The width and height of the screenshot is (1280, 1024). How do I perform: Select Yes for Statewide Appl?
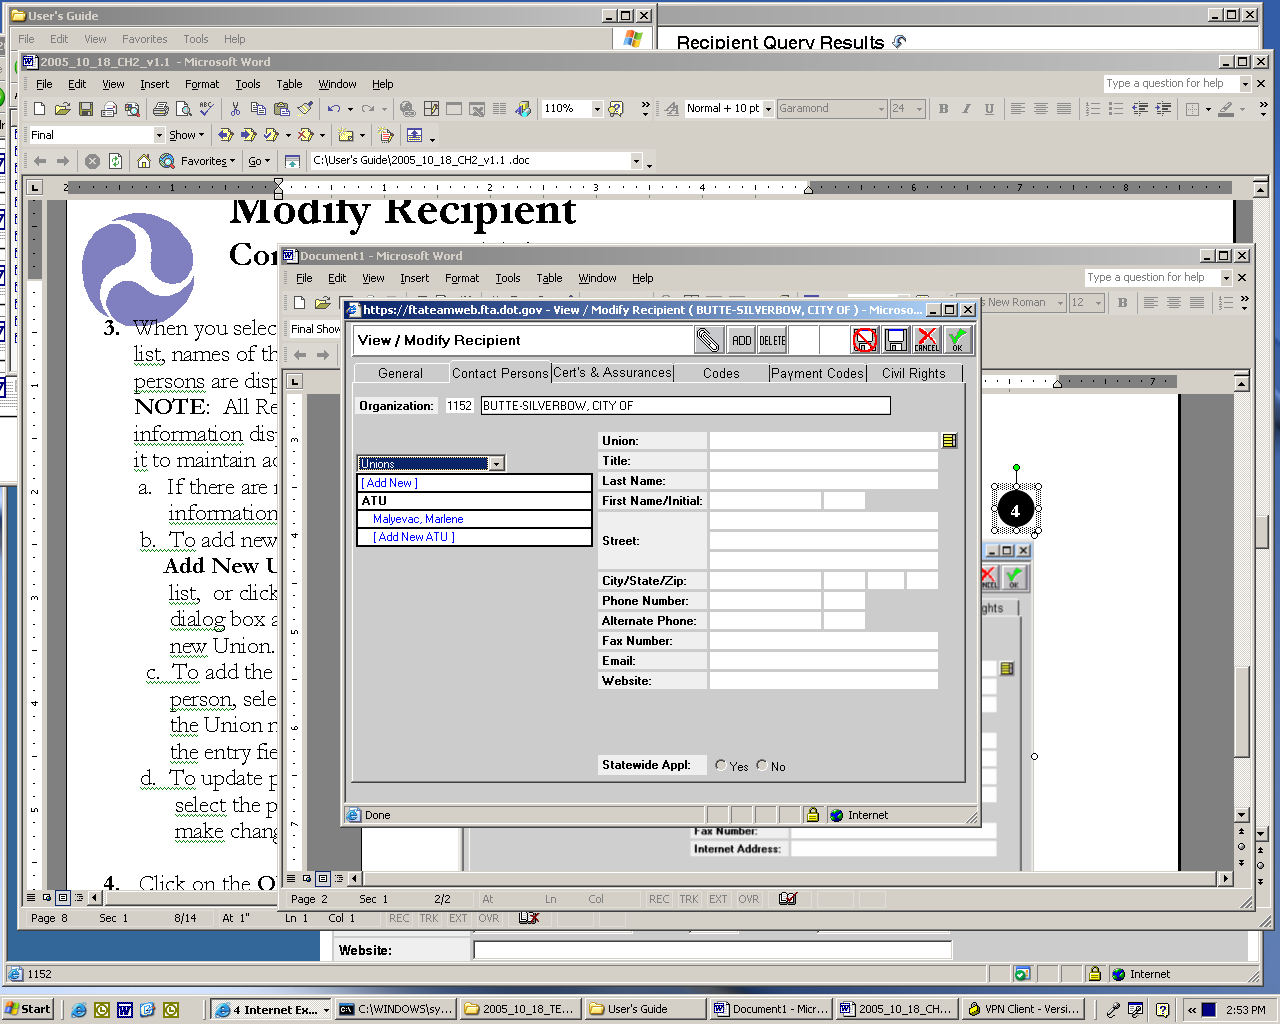721,765
